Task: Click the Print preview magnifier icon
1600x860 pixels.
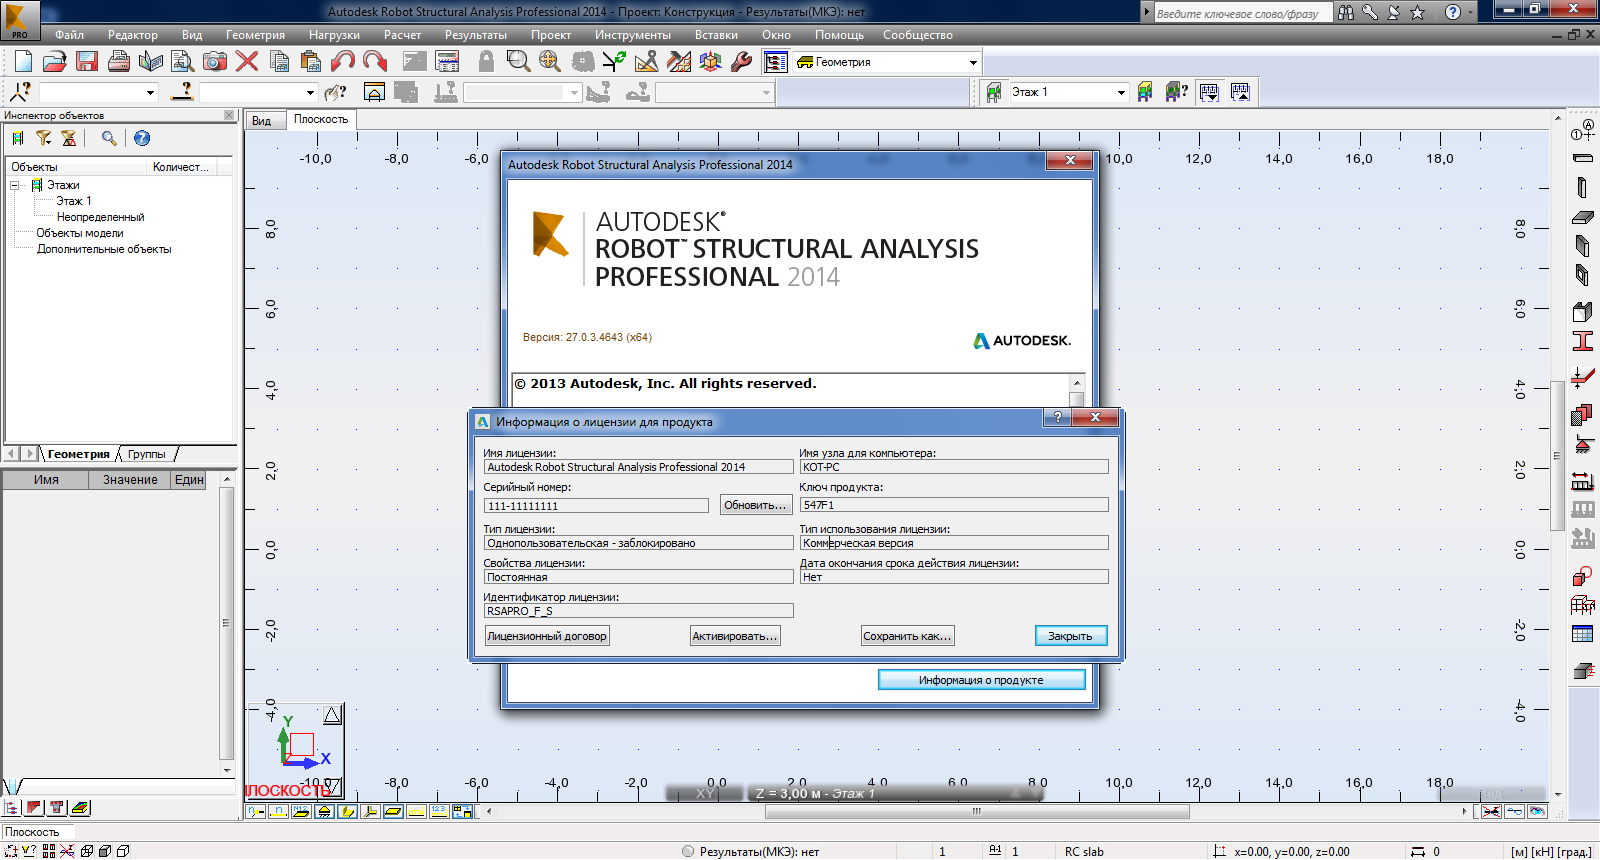Action: coord(182,61)
